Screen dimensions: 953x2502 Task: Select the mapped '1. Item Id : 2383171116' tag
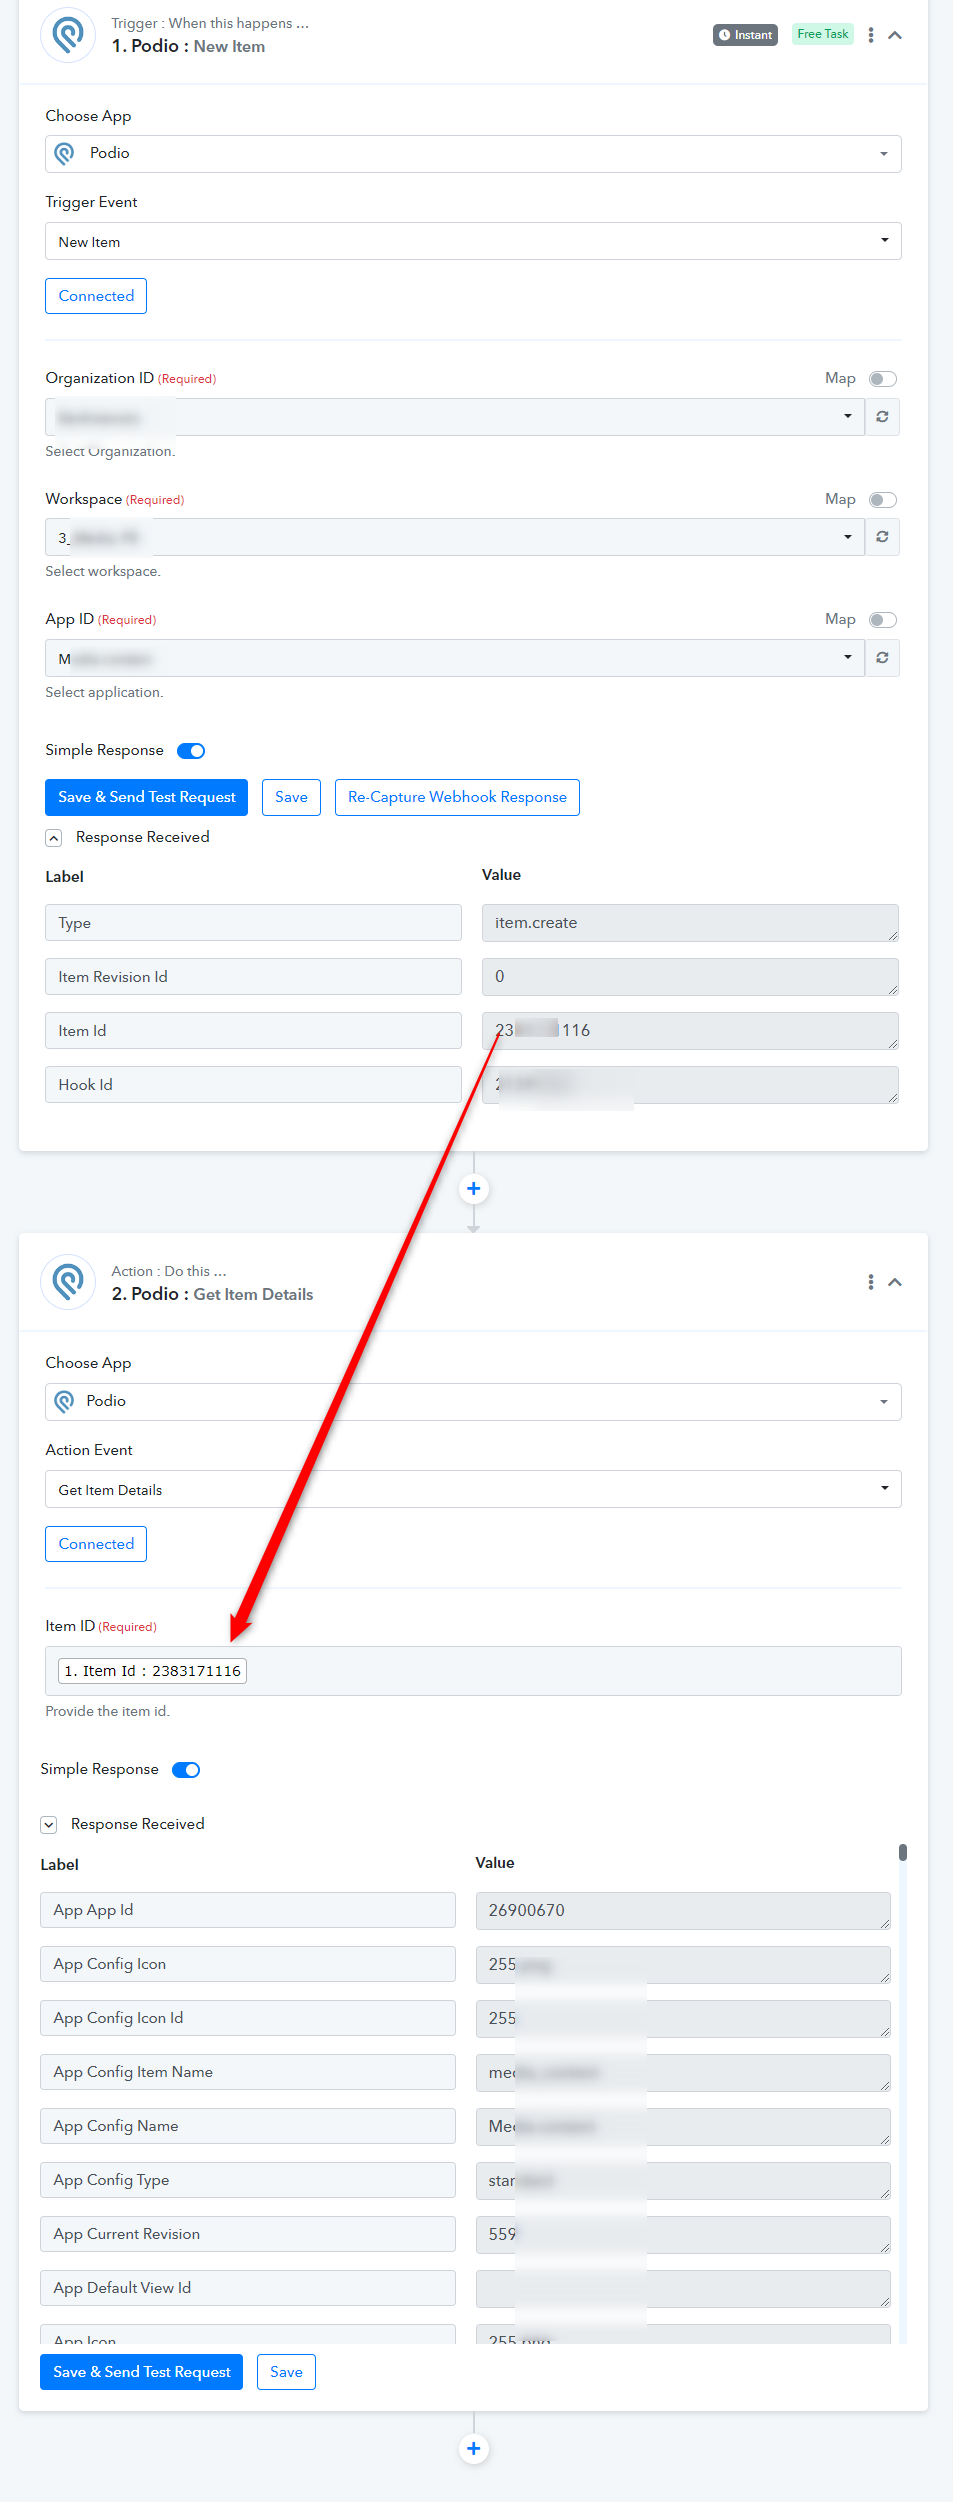pos(153,1671)
